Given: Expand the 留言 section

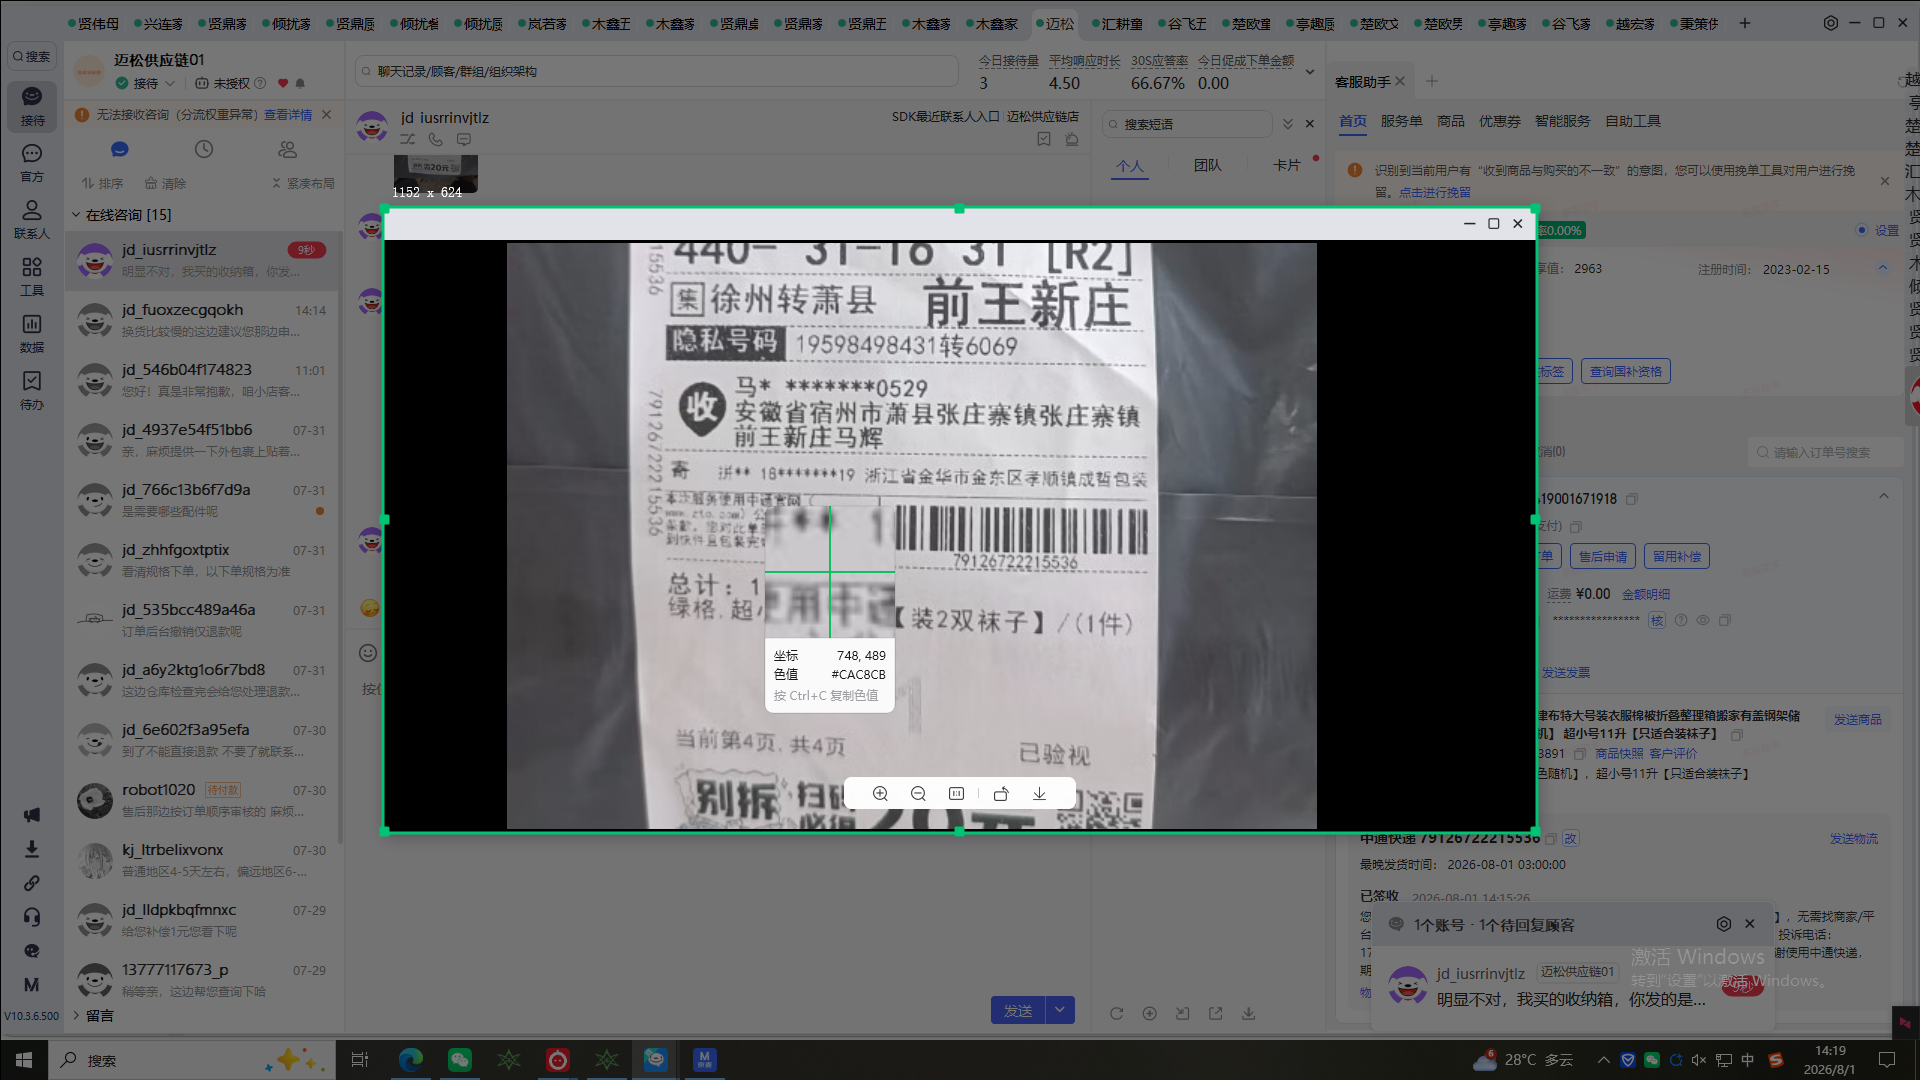Looking at the screenshot, I should [x=76, y=1016].
